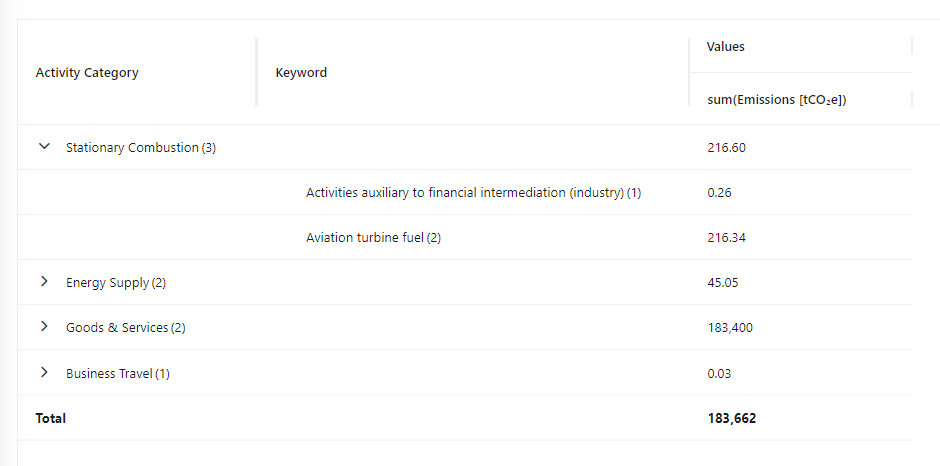Click the sum(Emissions [tCO₂e]) column header
The height and width of the screenshot is (466, 940).
776,100
